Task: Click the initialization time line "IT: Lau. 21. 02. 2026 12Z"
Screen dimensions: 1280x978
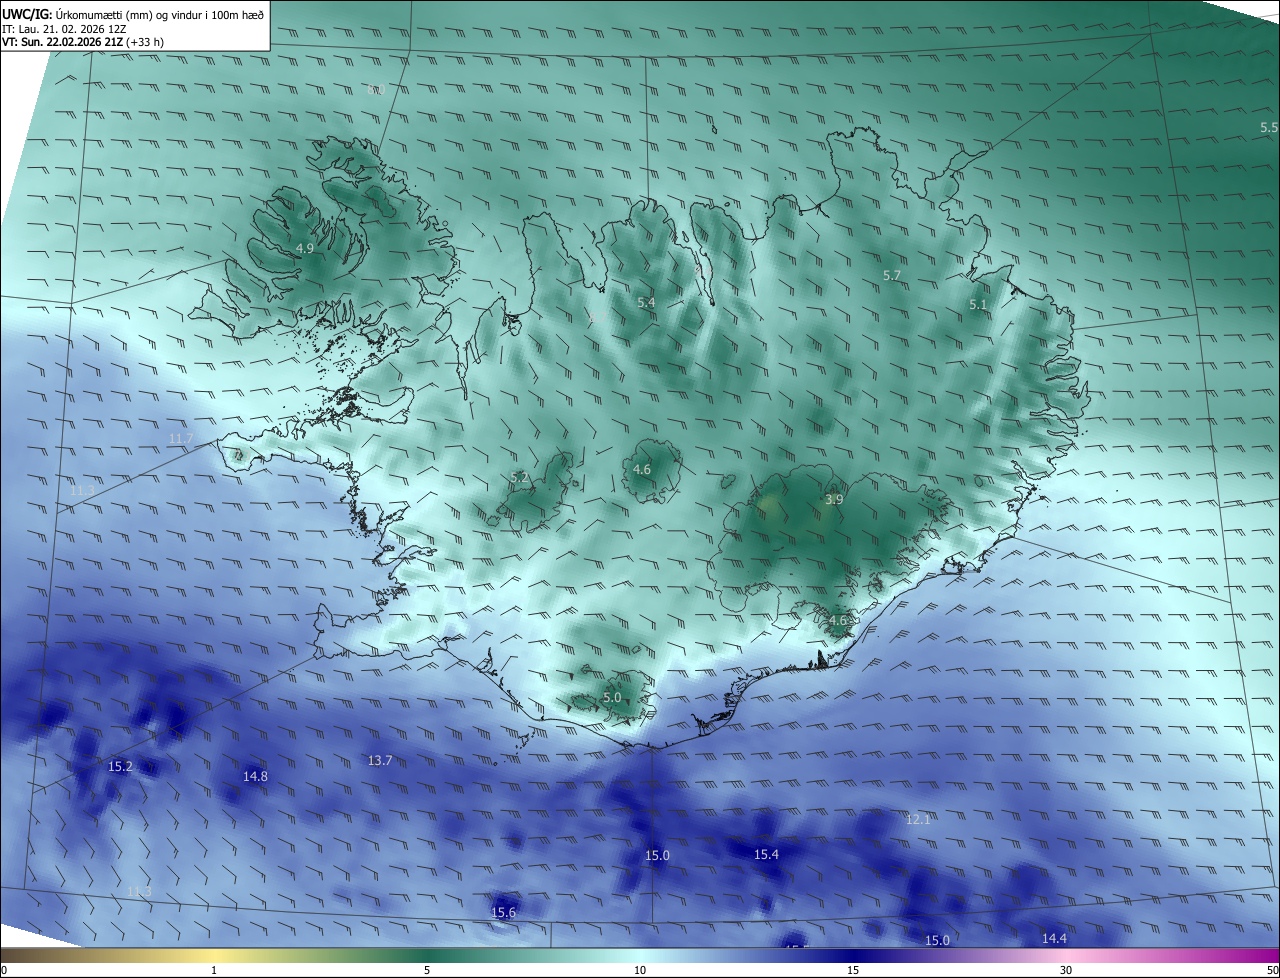Action: (x=64, y=29)
